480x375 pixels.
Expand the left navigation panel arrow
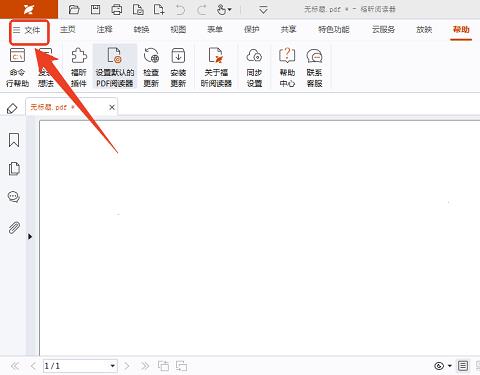coord(30,237)
